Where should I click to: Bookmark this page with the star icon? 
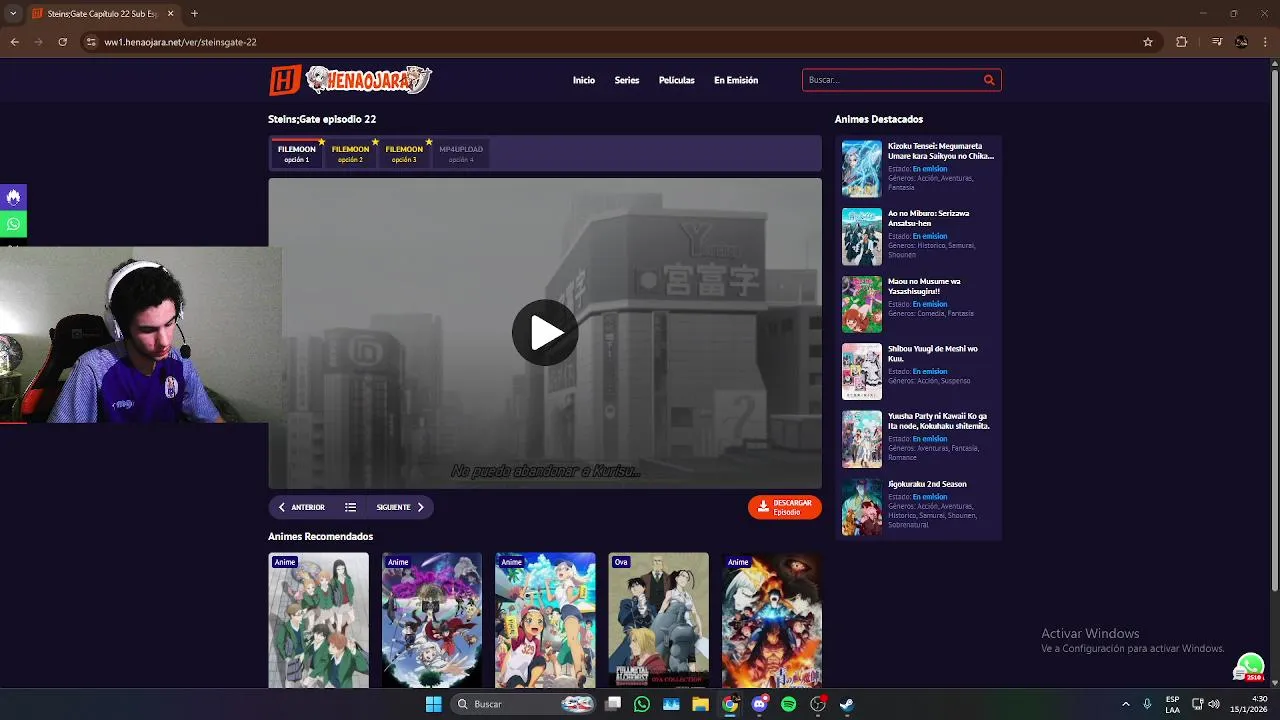click(x=1148, y=42)
